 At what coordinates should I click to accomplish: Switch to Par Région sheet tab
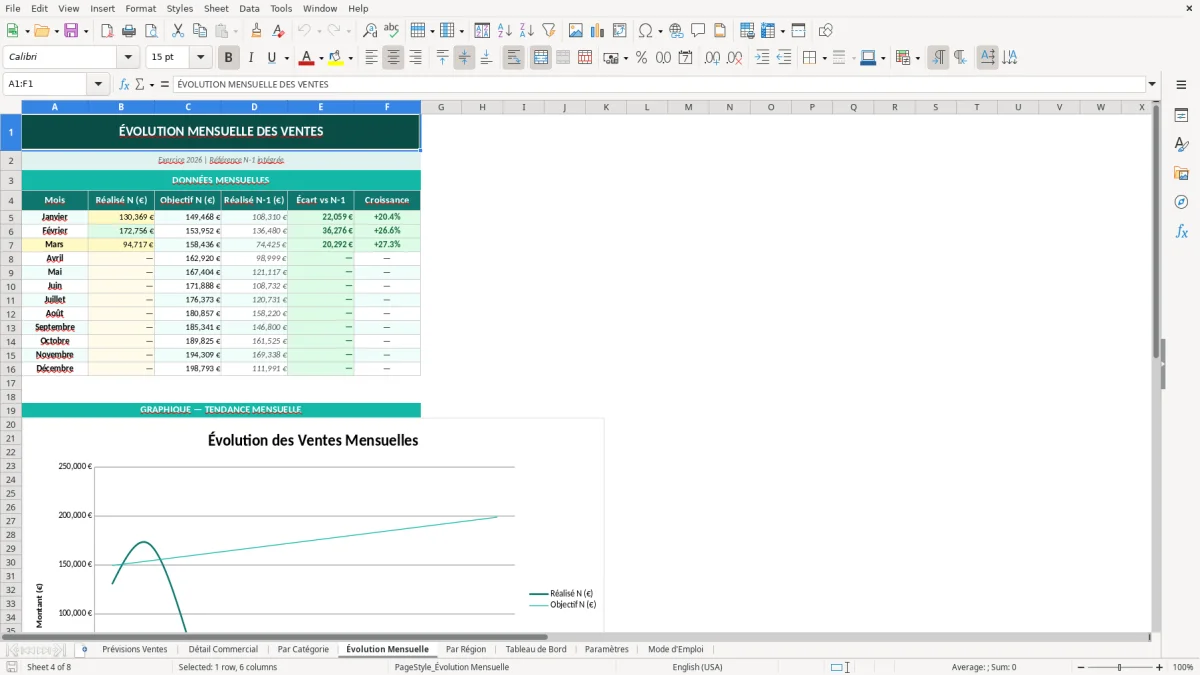point(466,649)
